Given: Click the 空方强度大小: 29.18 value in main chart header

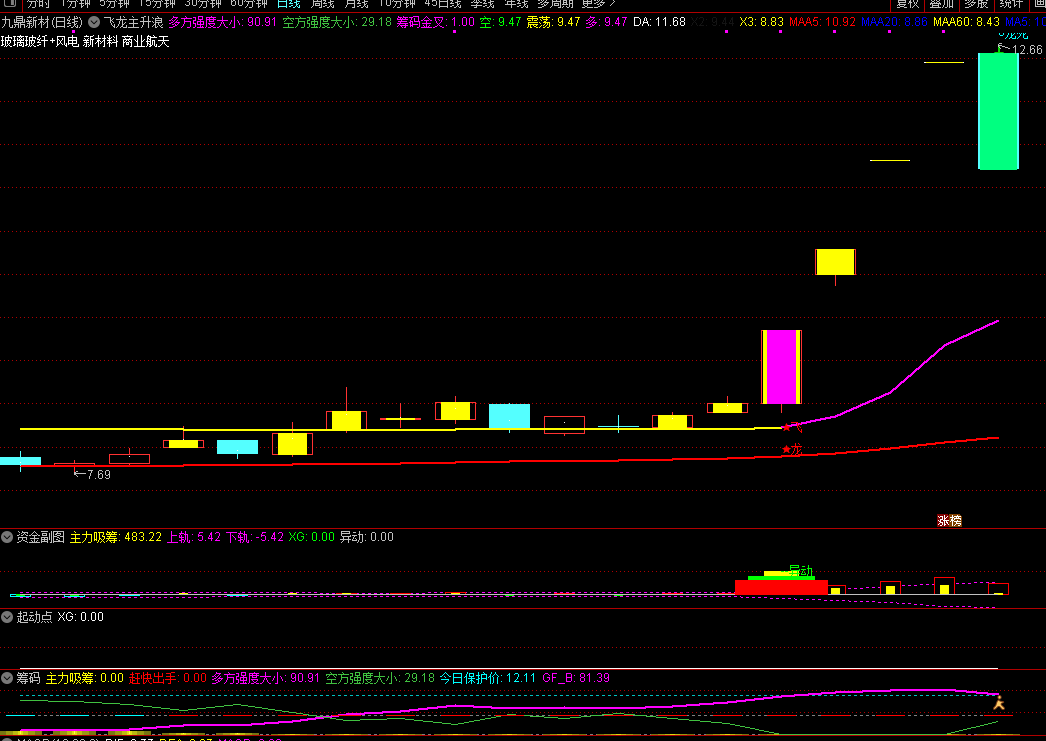Looking at the screenshot, I should point(337,22).
